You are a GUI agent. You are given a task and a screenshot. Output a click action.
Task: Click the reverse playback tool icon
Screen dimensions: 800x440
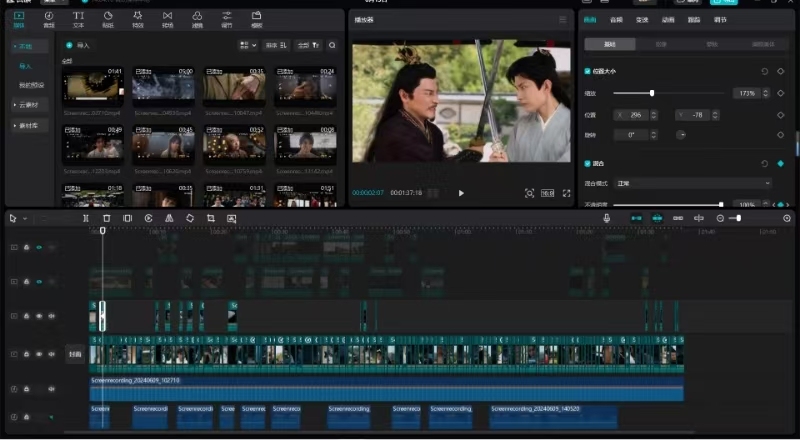coord(148,218)
